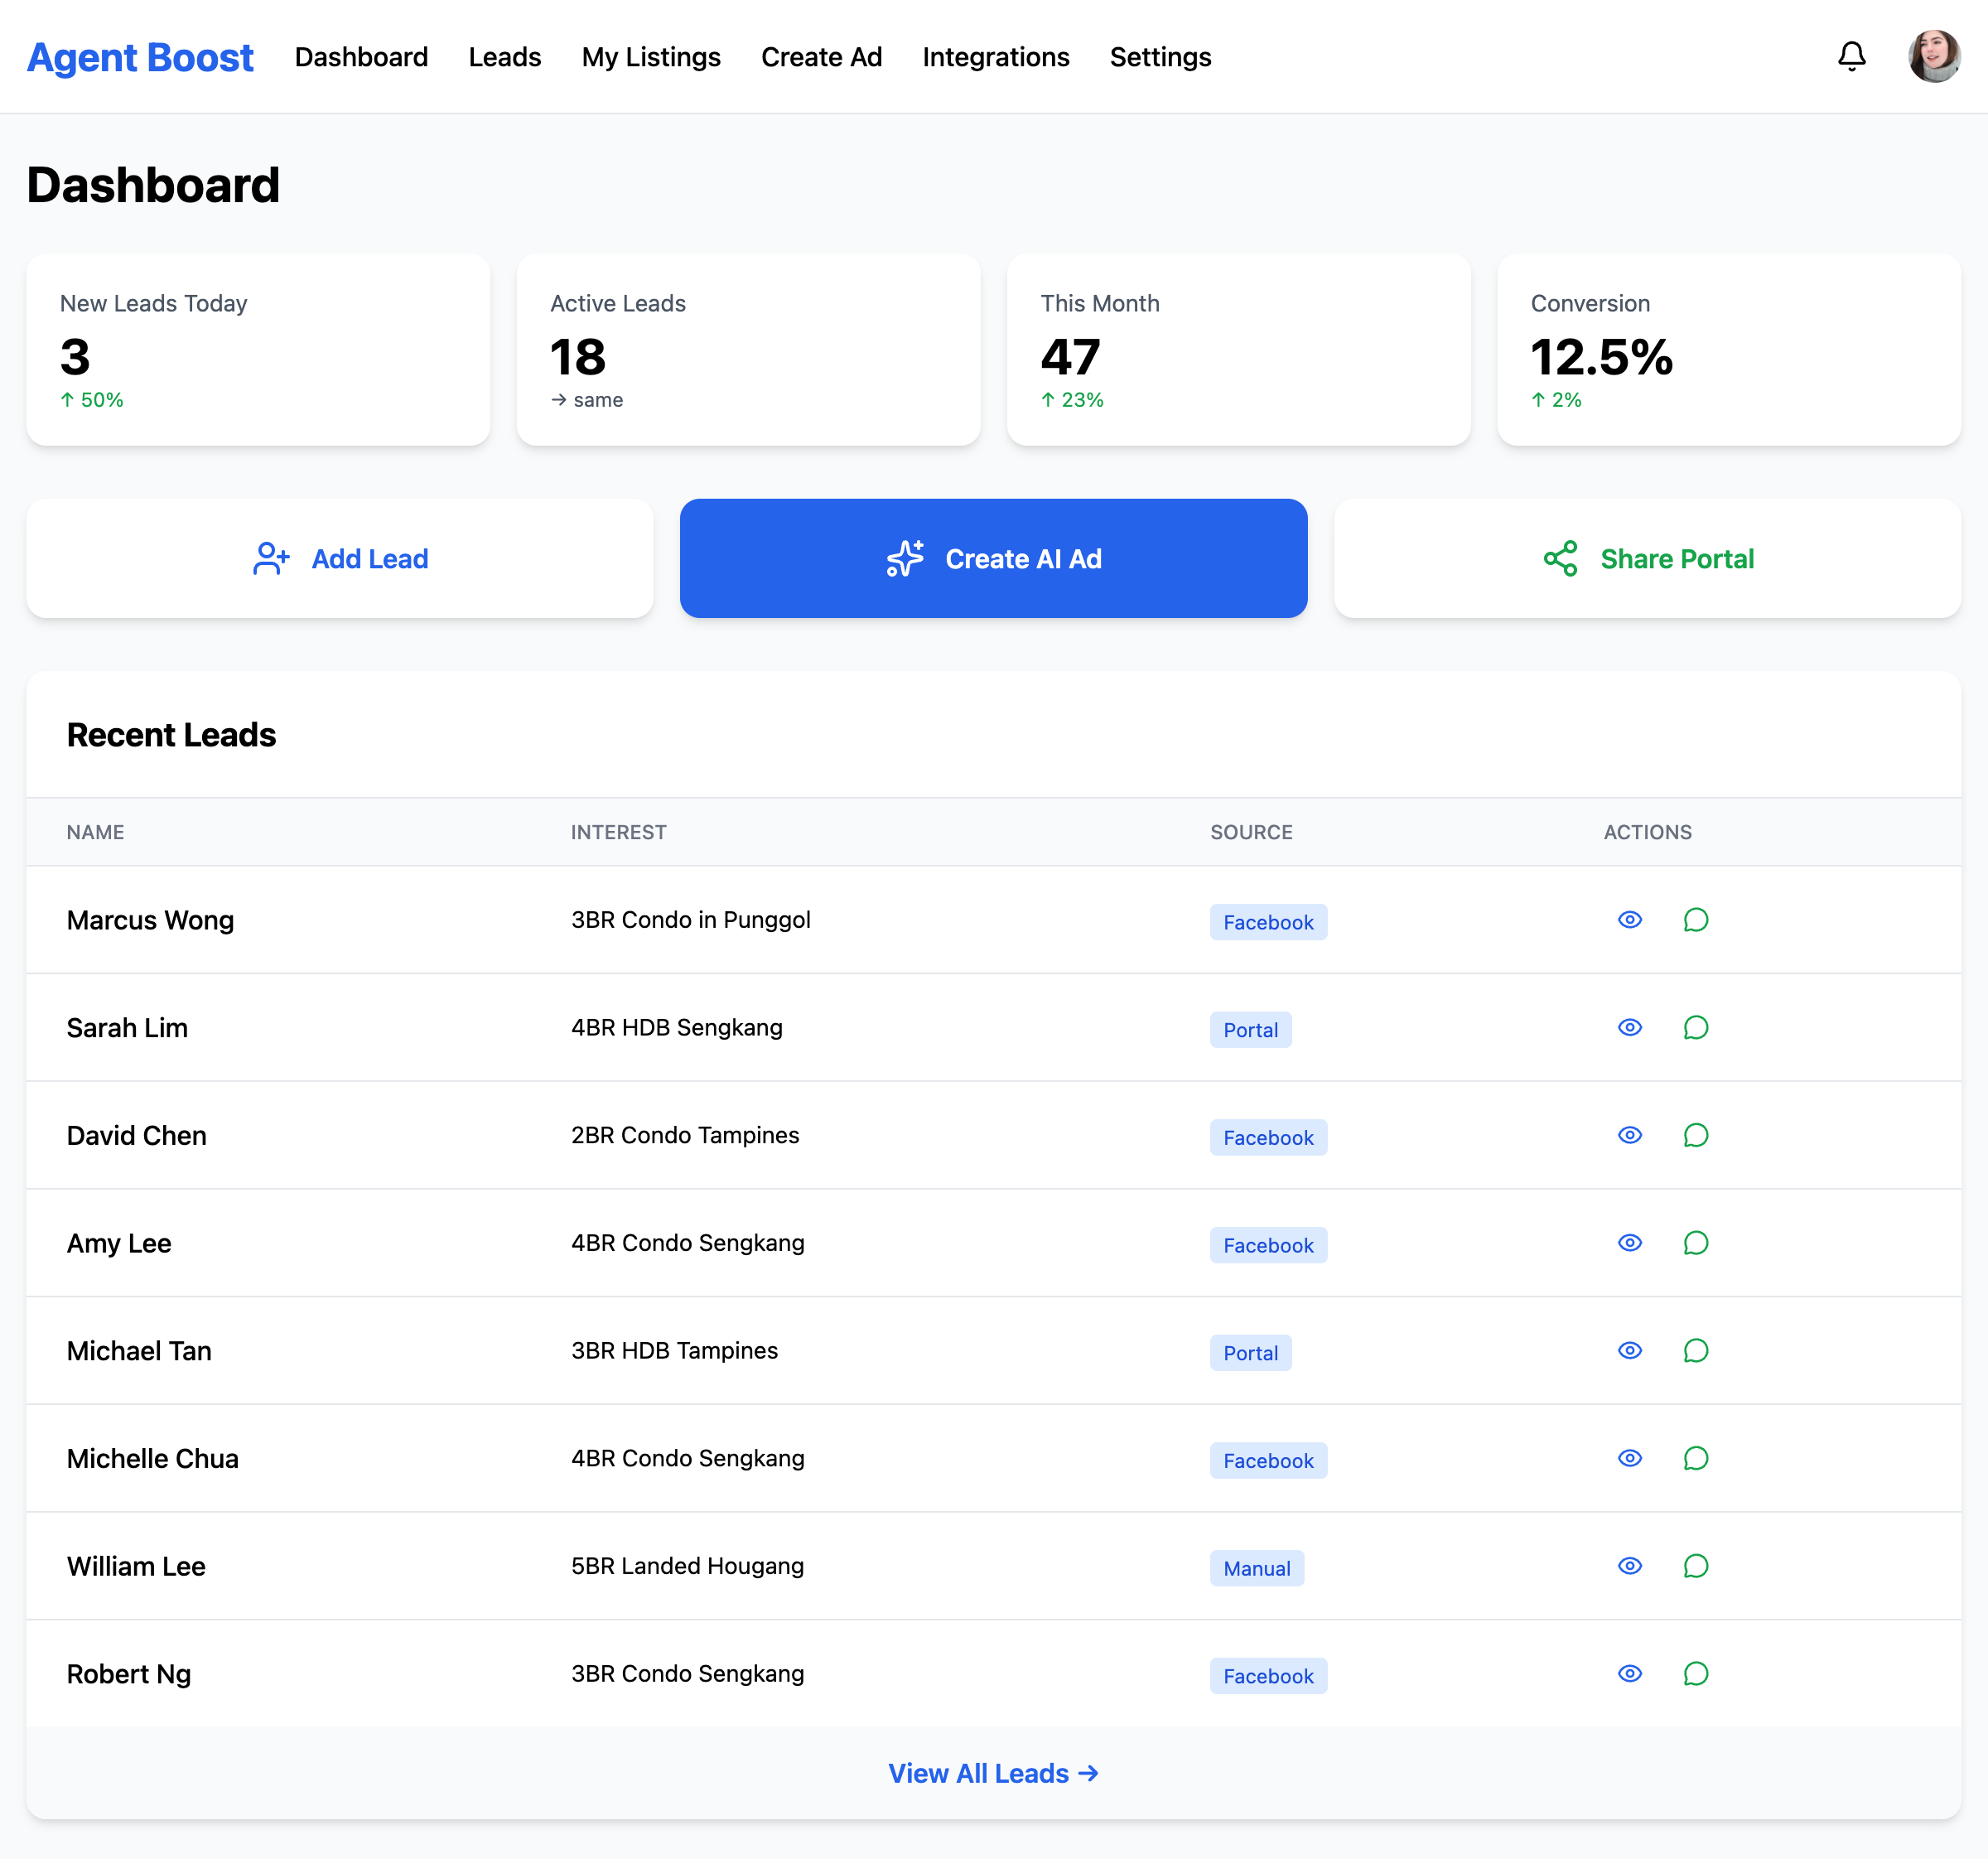Open My Listings in navigation
The height and width of the screenshot is (1859, 1988).
[651, 57]
